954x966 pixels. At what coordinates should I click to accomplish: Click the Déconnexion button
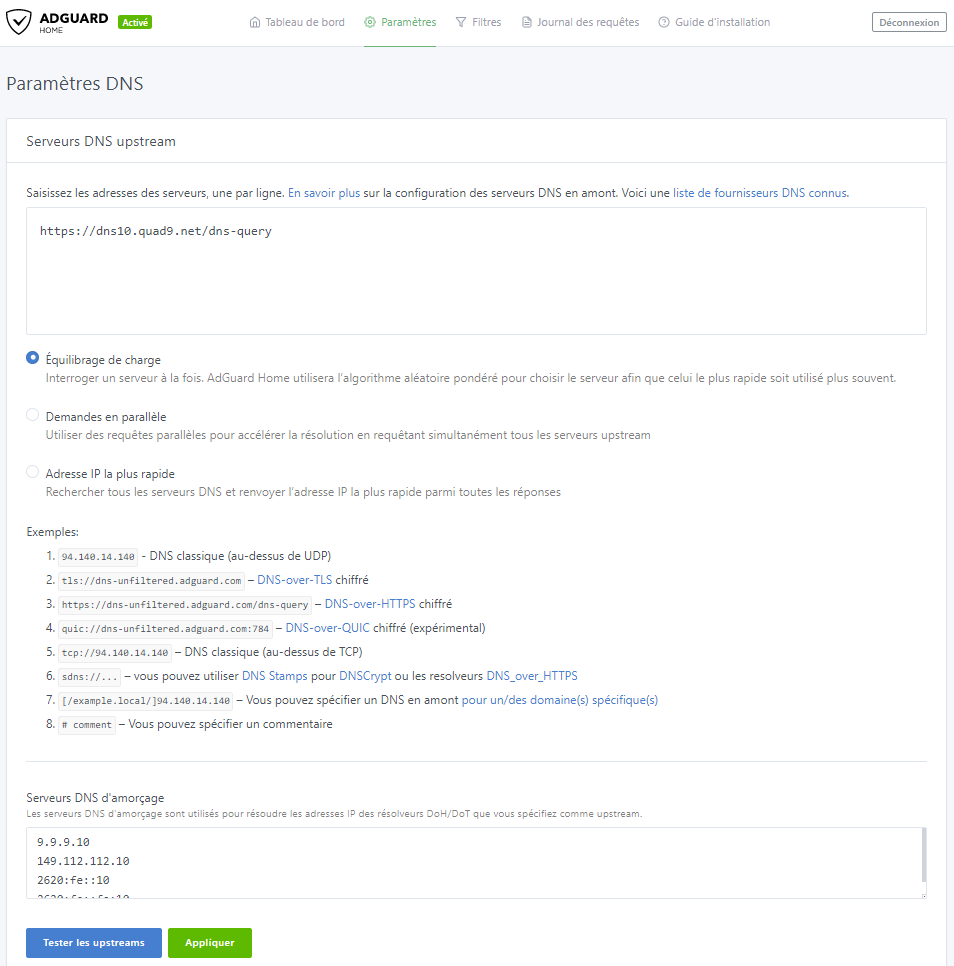[x=909, y=22]
